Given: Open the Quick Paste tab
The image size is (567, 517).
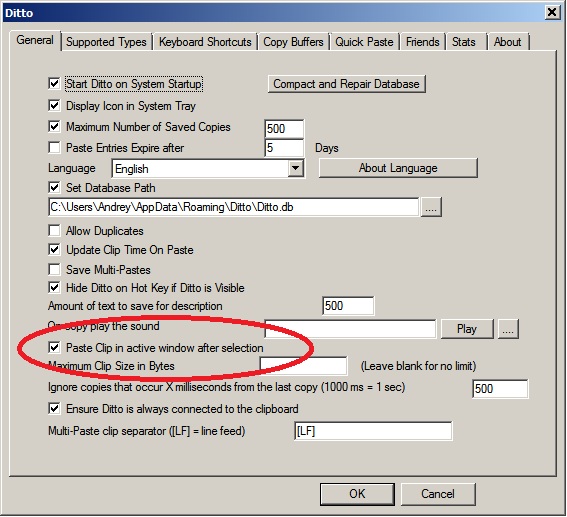Looking at the screenshot, I should pyautogui.click(x=364, y=42).
